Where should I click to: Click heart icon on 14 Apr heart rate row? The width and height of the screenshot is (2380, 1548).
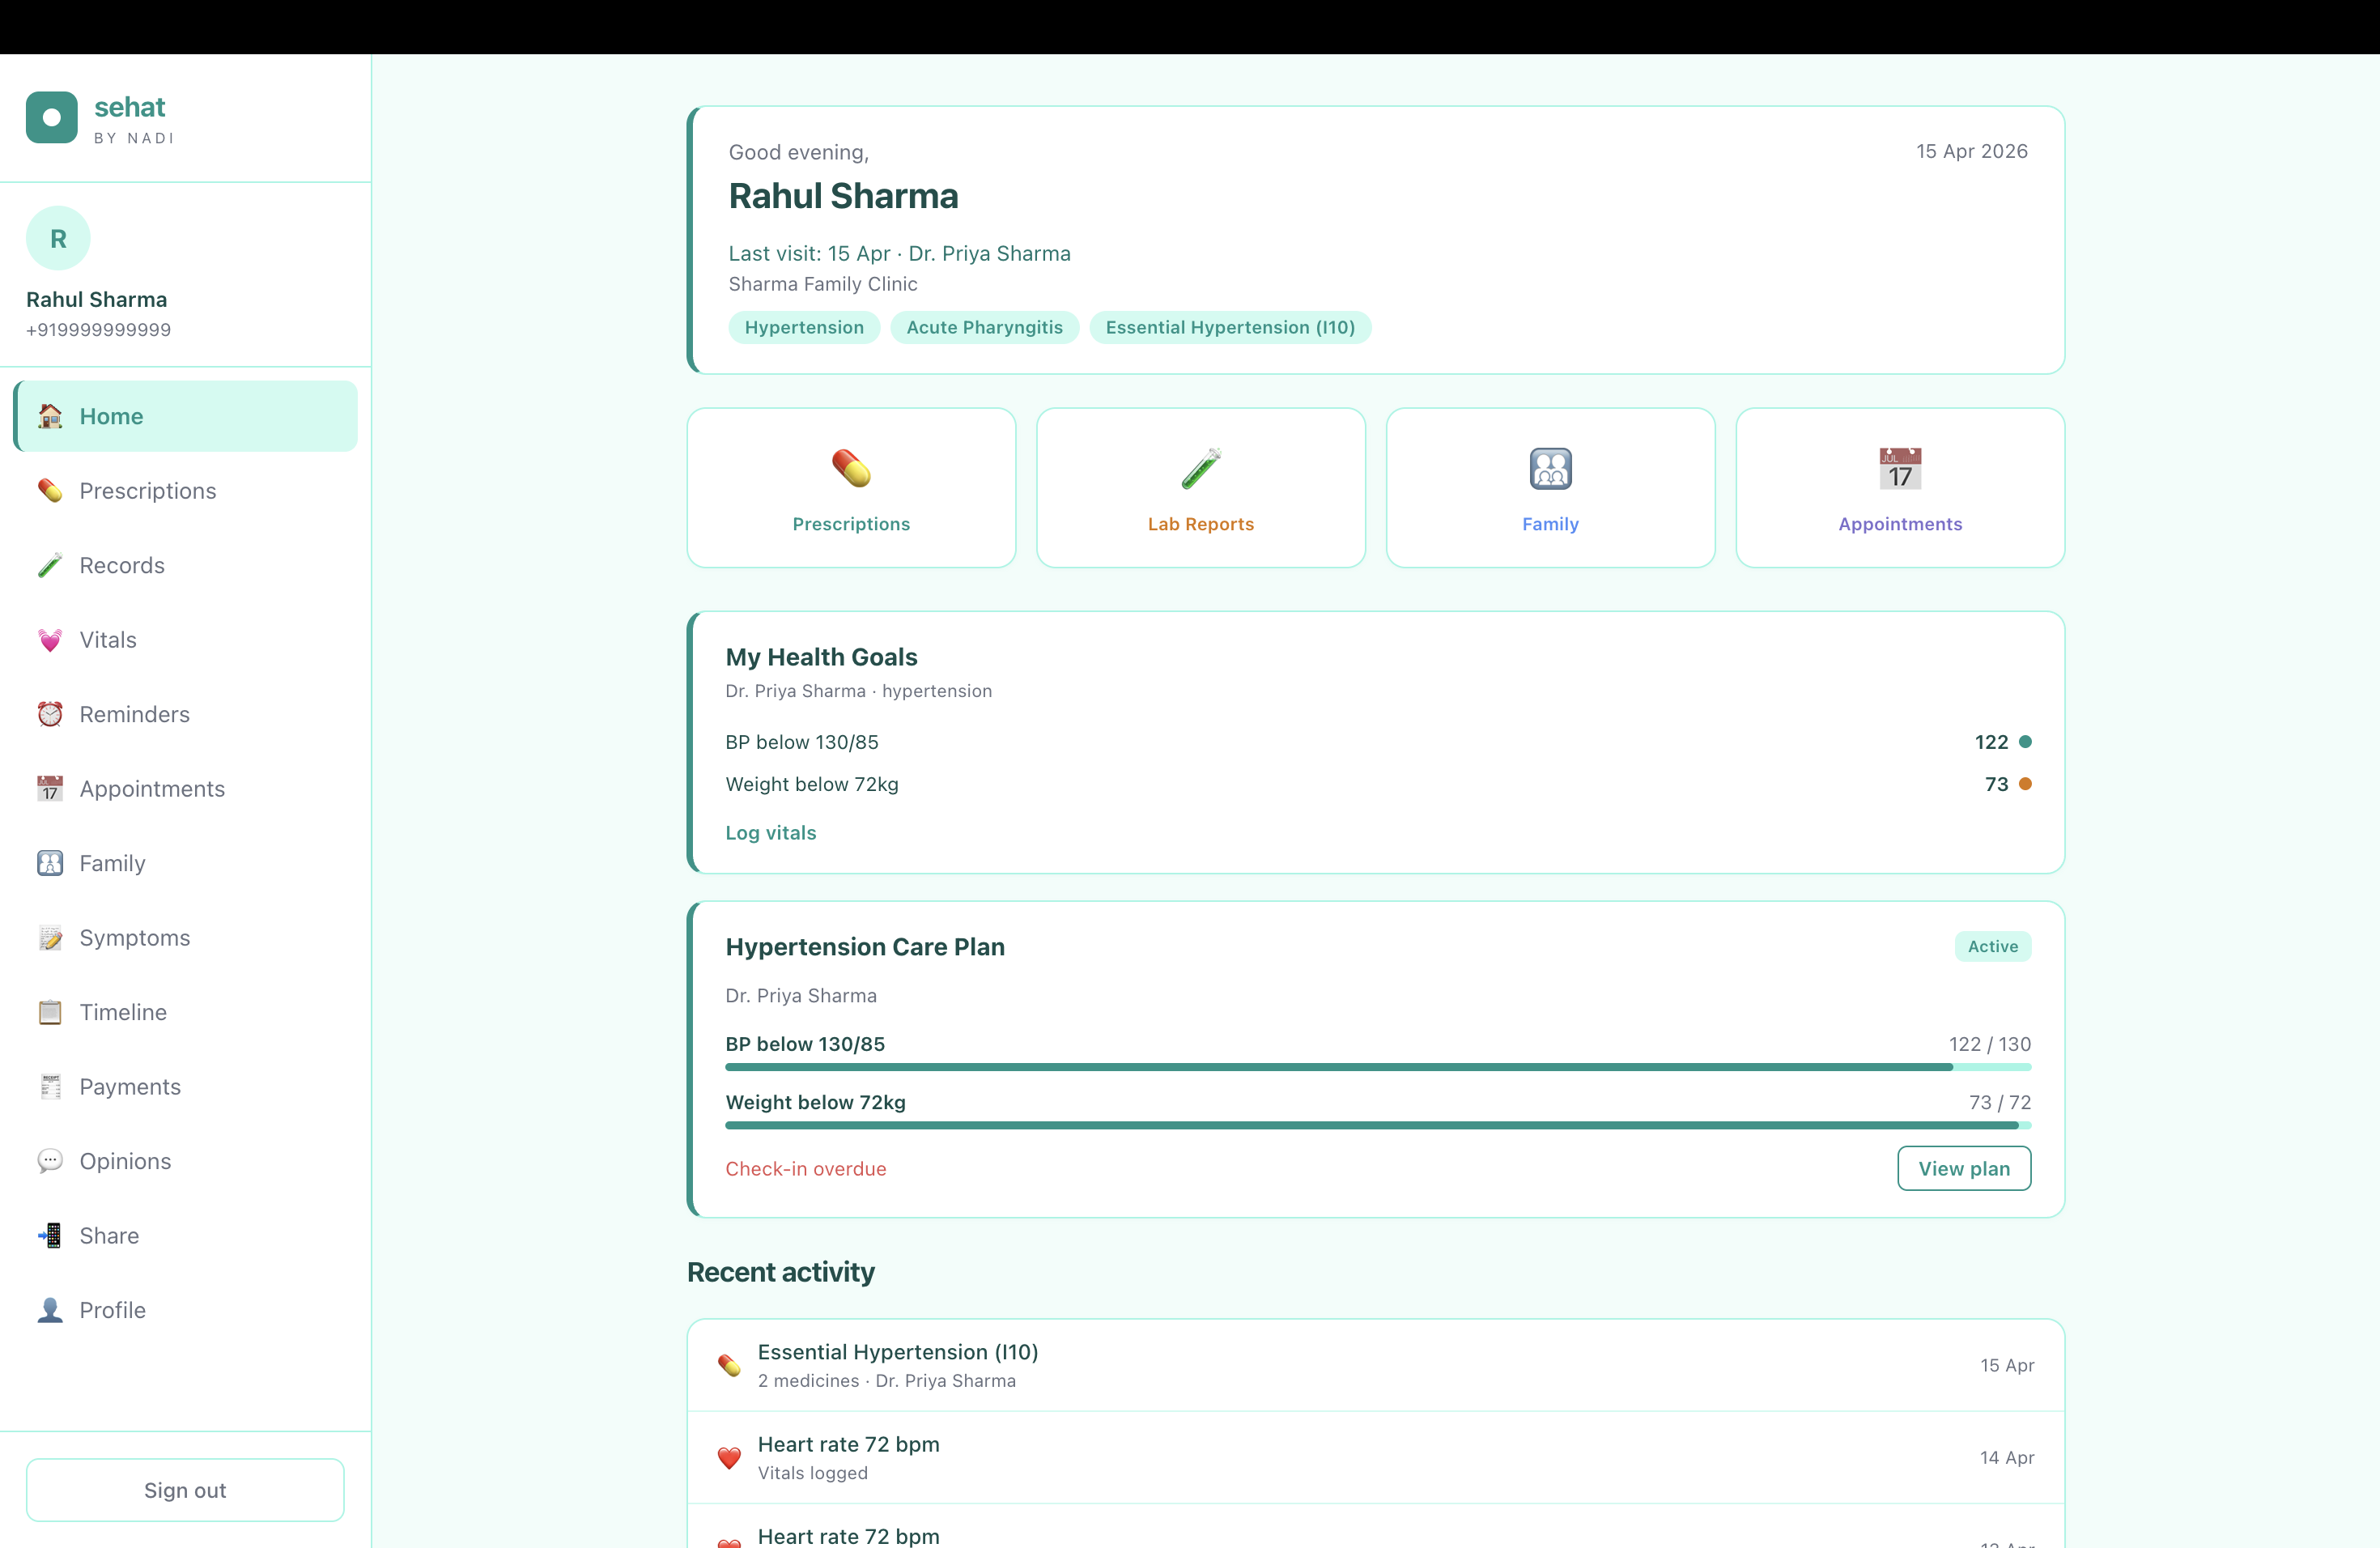[730, 1458]
